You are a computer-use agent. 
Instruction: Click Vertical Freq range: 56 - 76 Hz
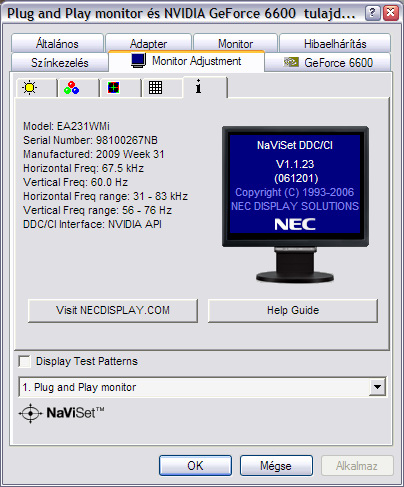click(97, 210)
